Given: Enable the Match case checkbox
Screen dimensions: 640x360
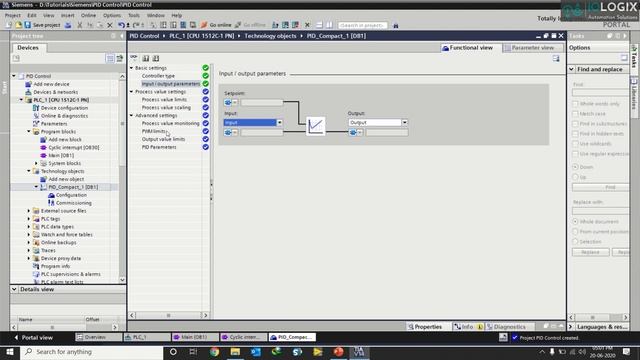Looking at the screenshot, I should (x=575, y=114).
